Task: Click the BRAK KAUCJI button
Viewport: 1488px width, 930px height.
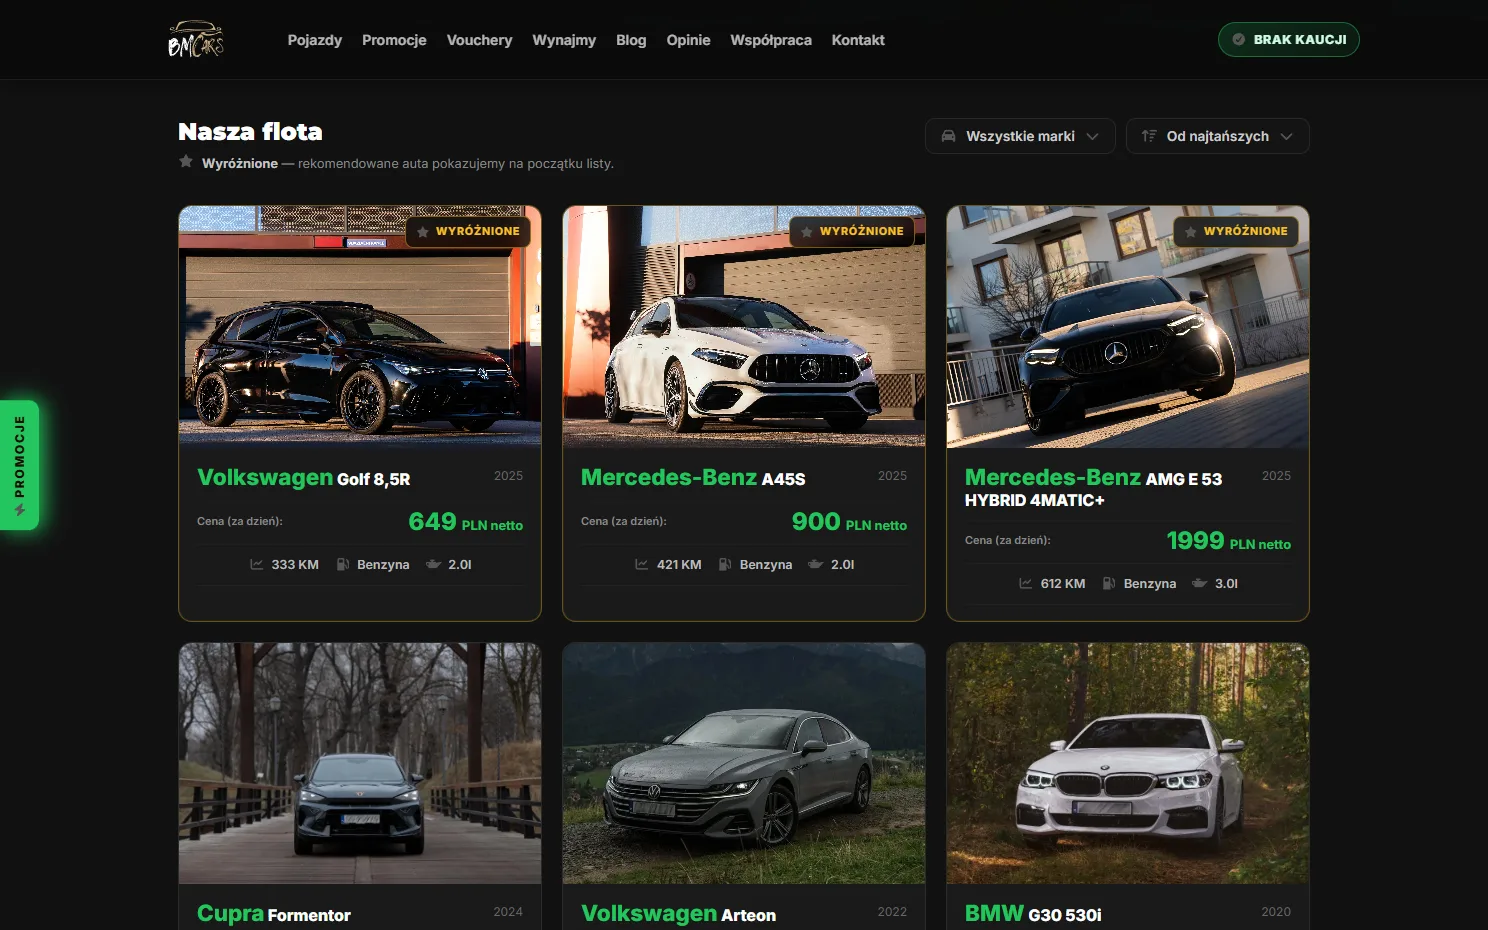Action: (x=1288, y=40)
